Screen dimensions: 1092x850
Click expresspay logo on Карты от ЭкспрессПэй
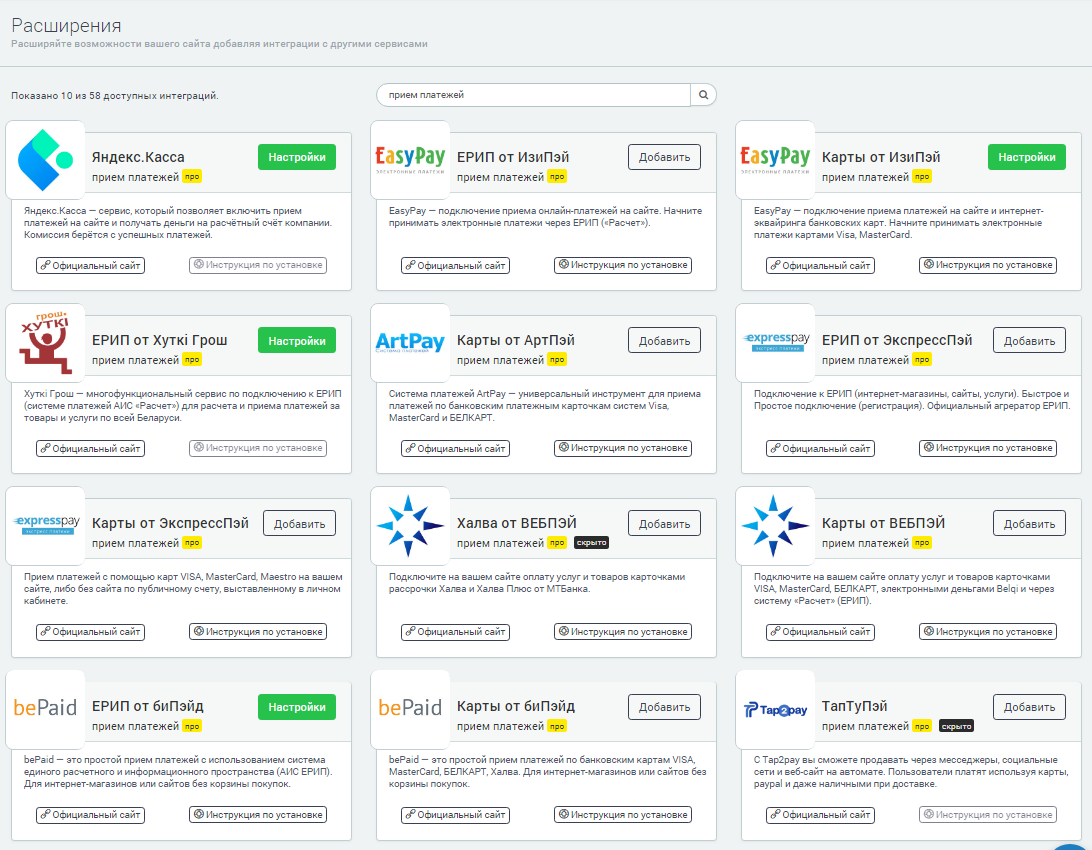coord(45,526)
